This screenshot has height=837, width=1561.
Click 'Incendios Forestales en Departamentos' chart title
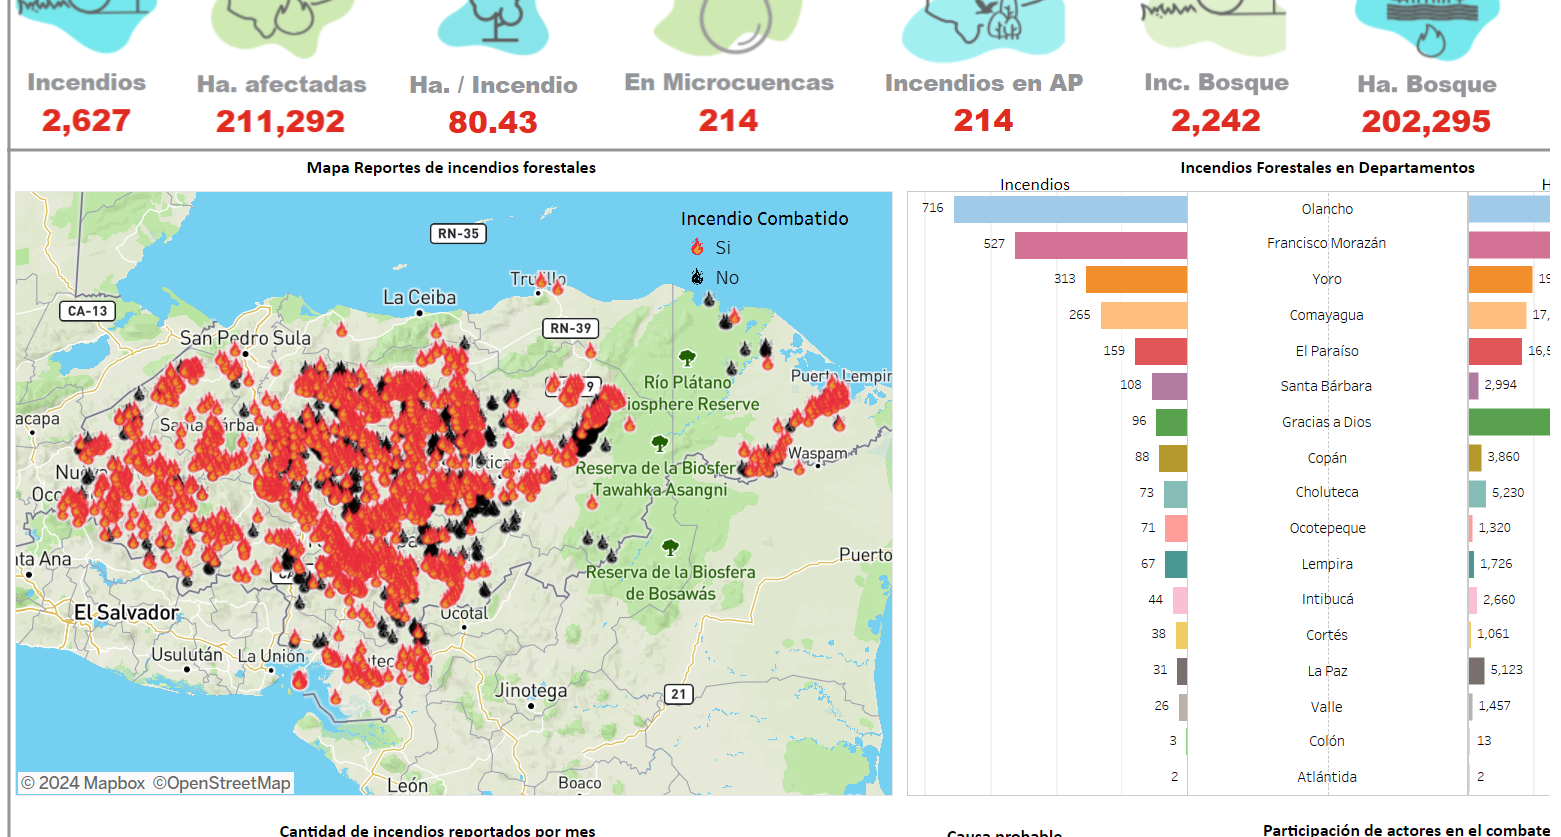1327,168
